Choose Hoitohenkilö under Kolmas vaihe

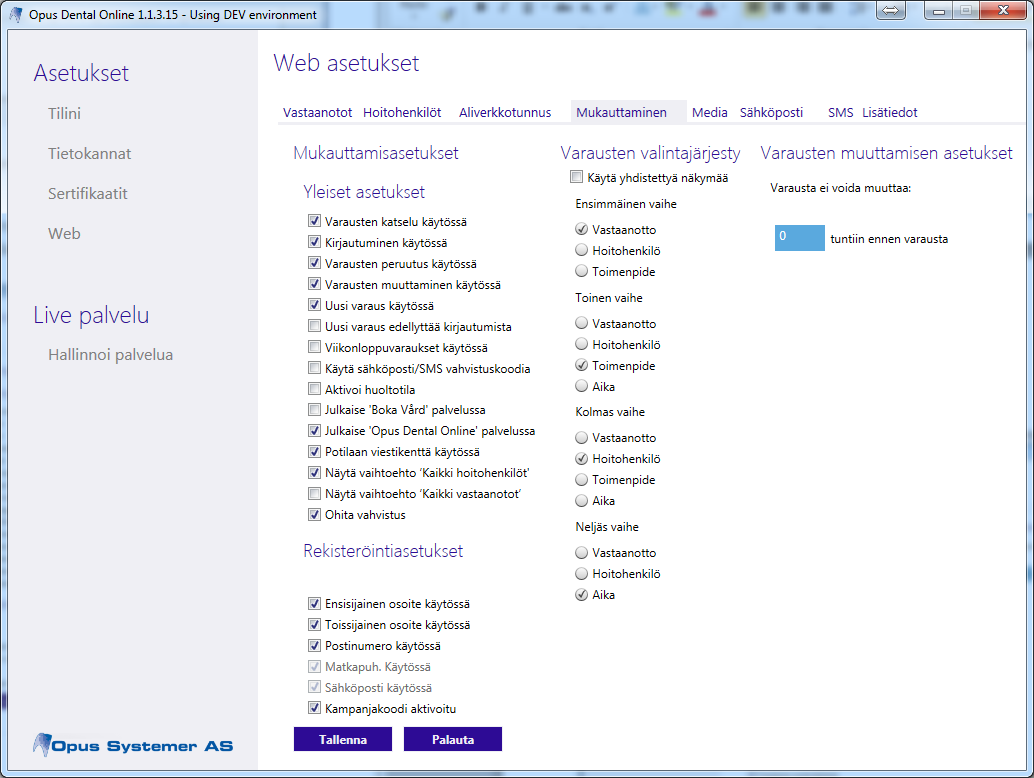[x=582, y=458]
